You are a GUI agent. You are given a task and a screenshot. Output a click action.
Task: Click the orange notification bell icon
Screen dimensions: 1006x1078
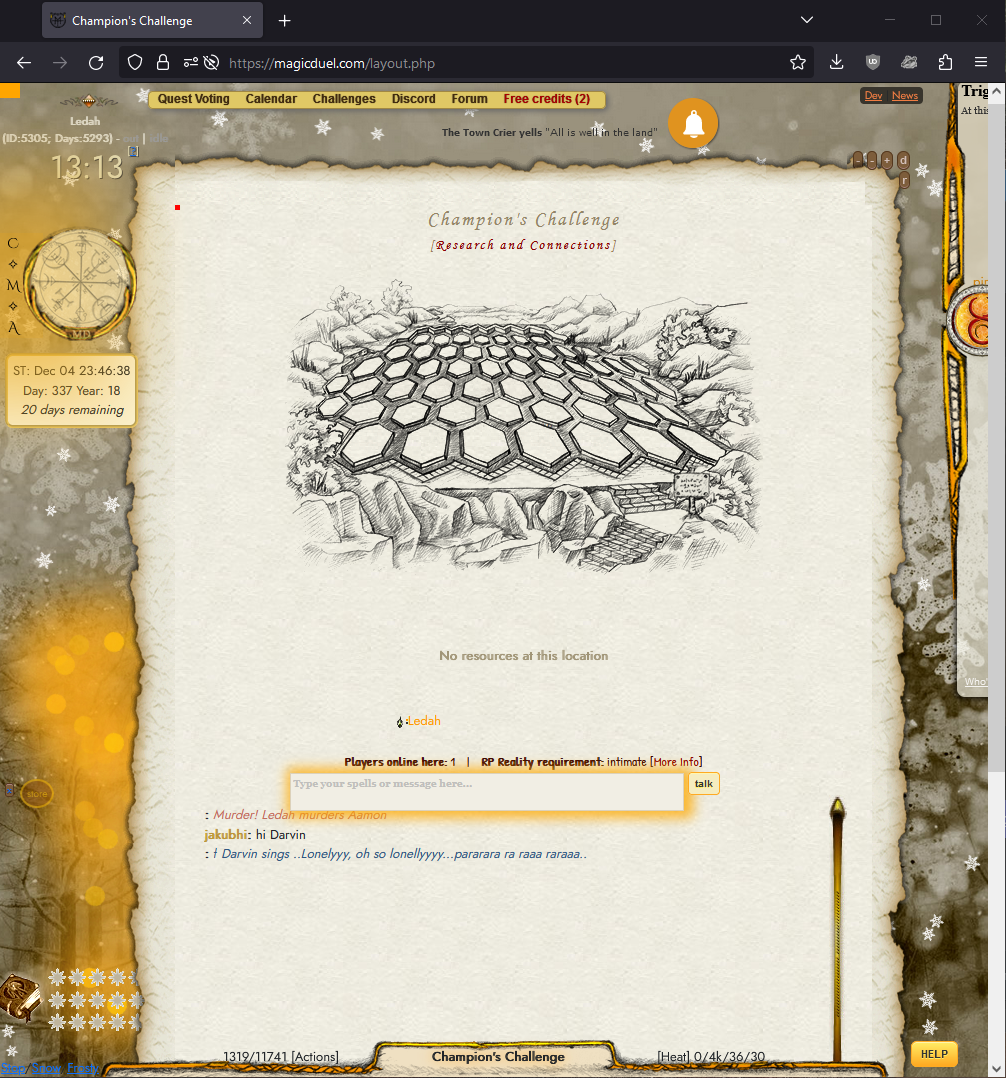pos(693,124)
